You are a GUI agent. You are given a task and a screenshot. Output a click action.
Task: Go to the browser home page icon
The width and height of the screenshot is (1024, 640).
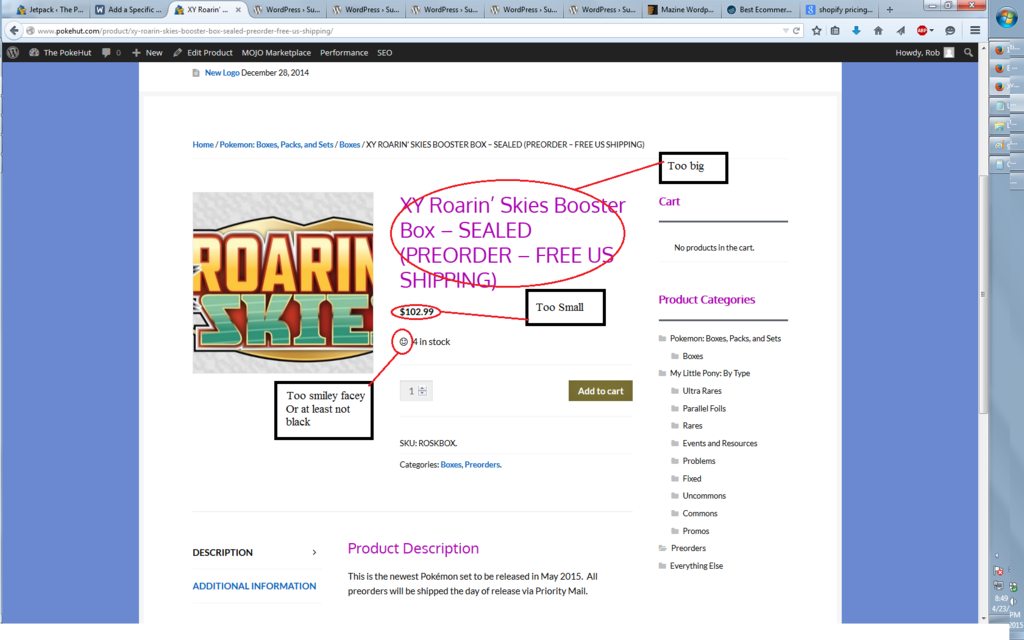tap(878, 30)
